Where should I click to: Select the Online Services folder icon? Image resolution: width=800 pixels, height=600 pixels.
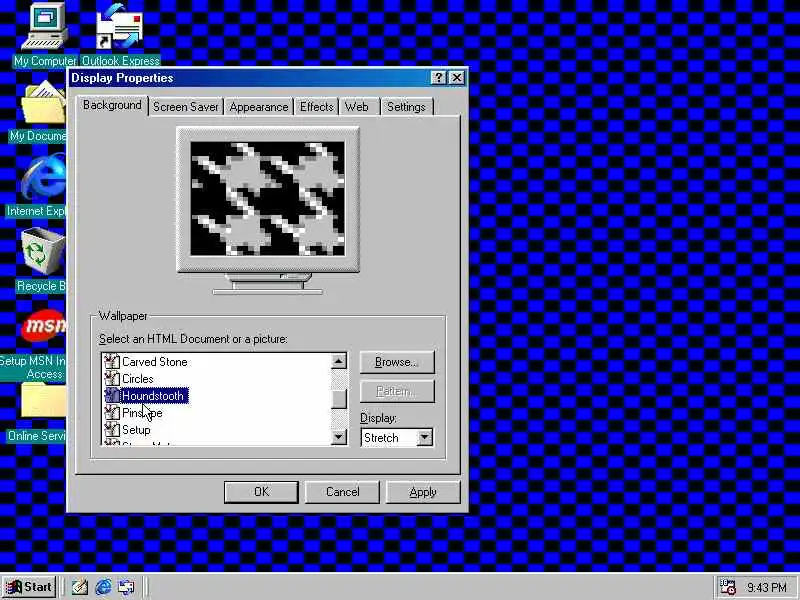(x=44, y=401)
